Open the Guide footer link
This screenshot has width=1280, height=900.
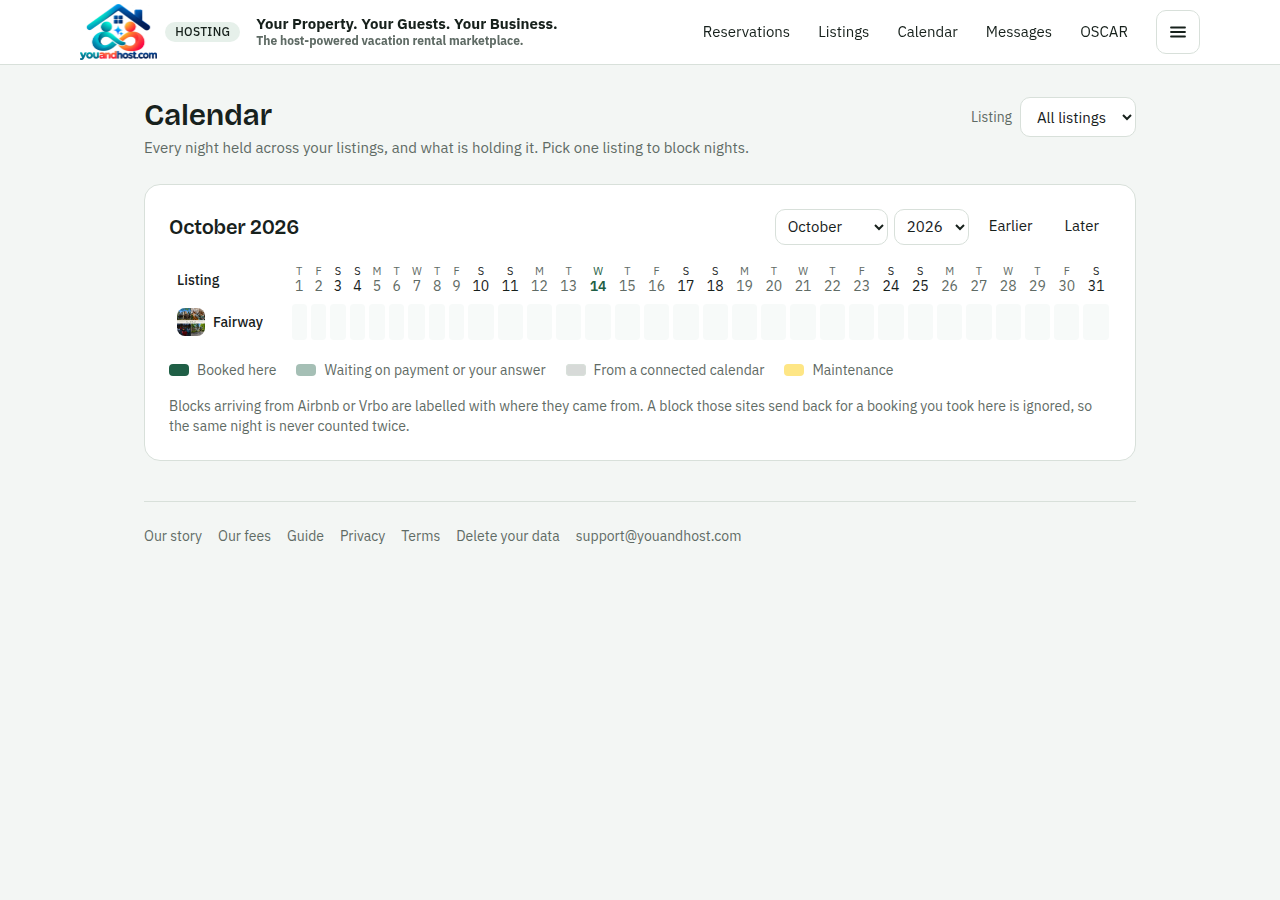pyautogui.click(x=305, y=536)
